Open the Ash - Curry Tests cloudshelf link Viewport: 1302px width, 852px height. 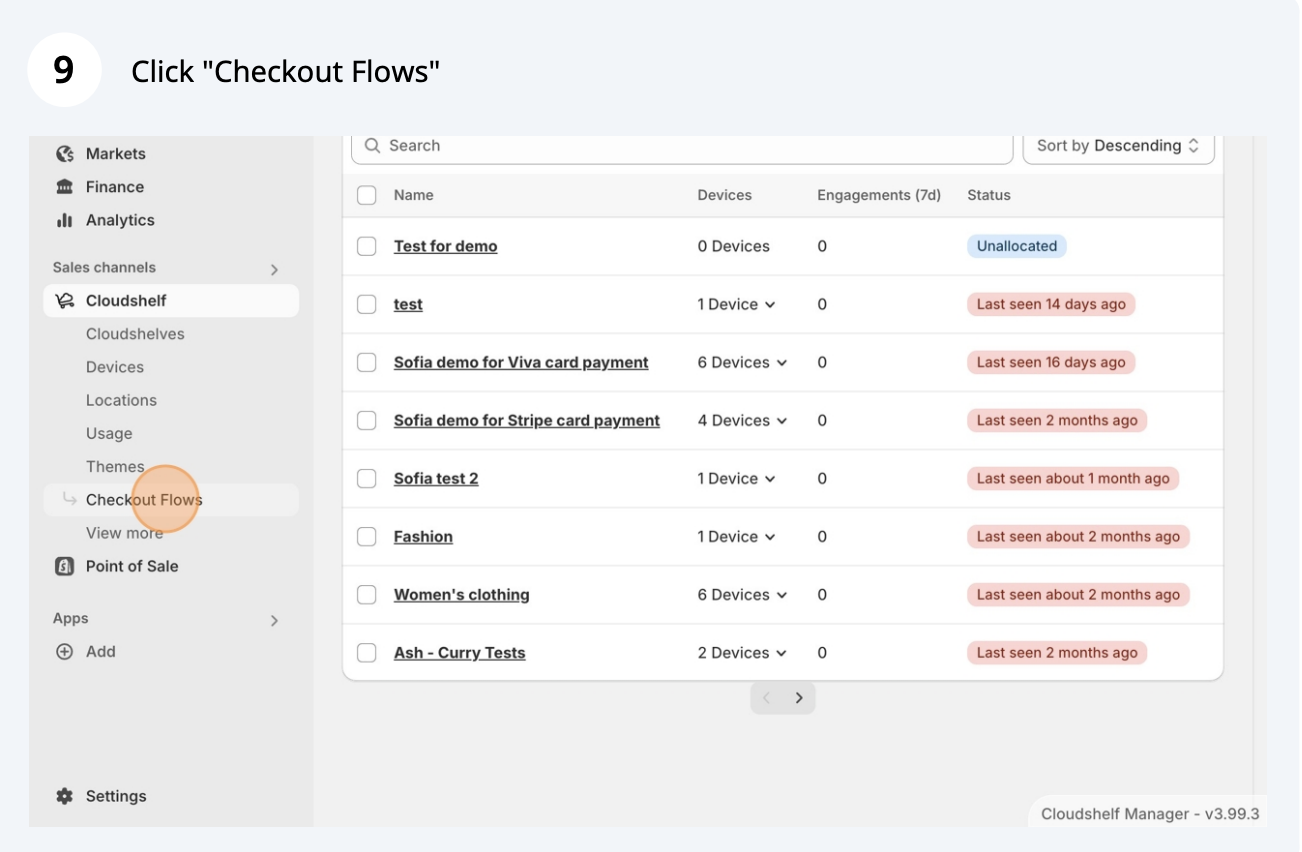point(459,653)
